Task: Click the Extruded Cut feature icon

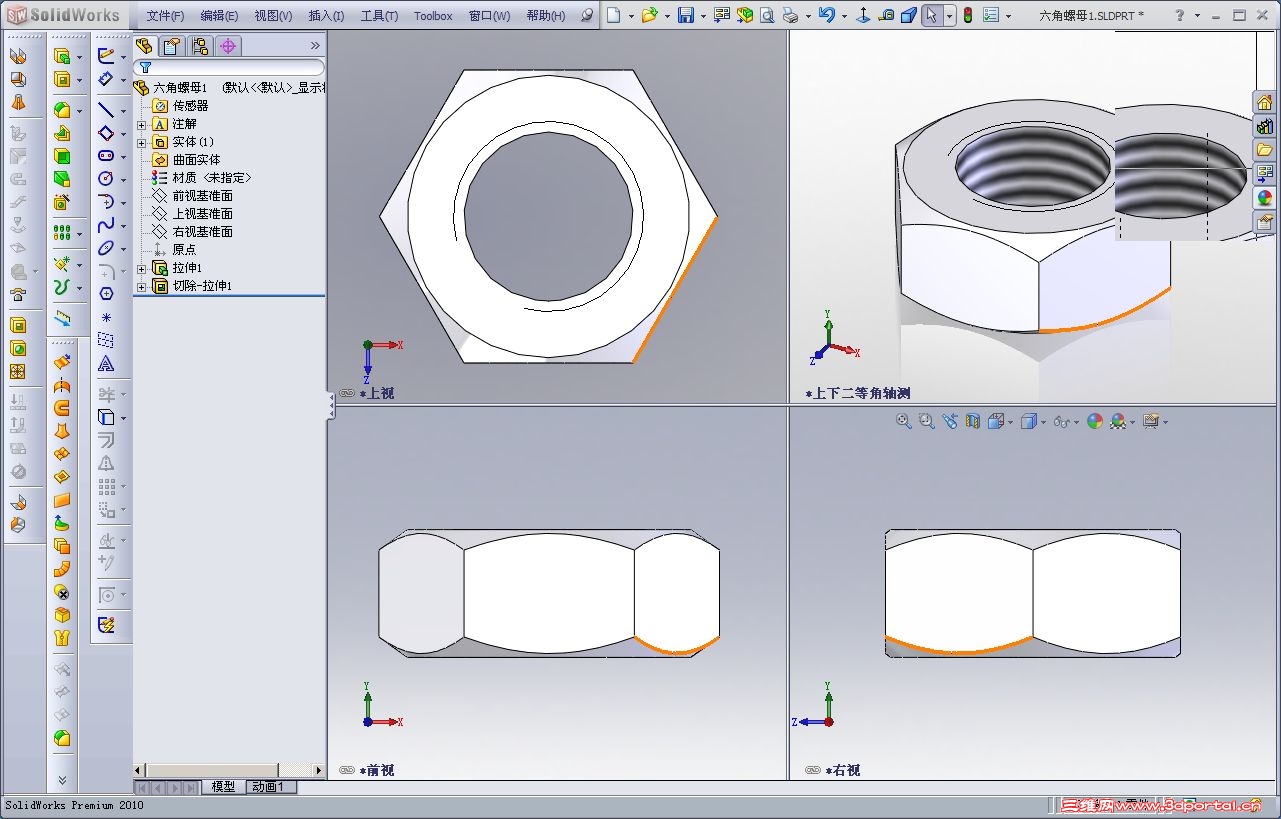Action: coord(62,79)
